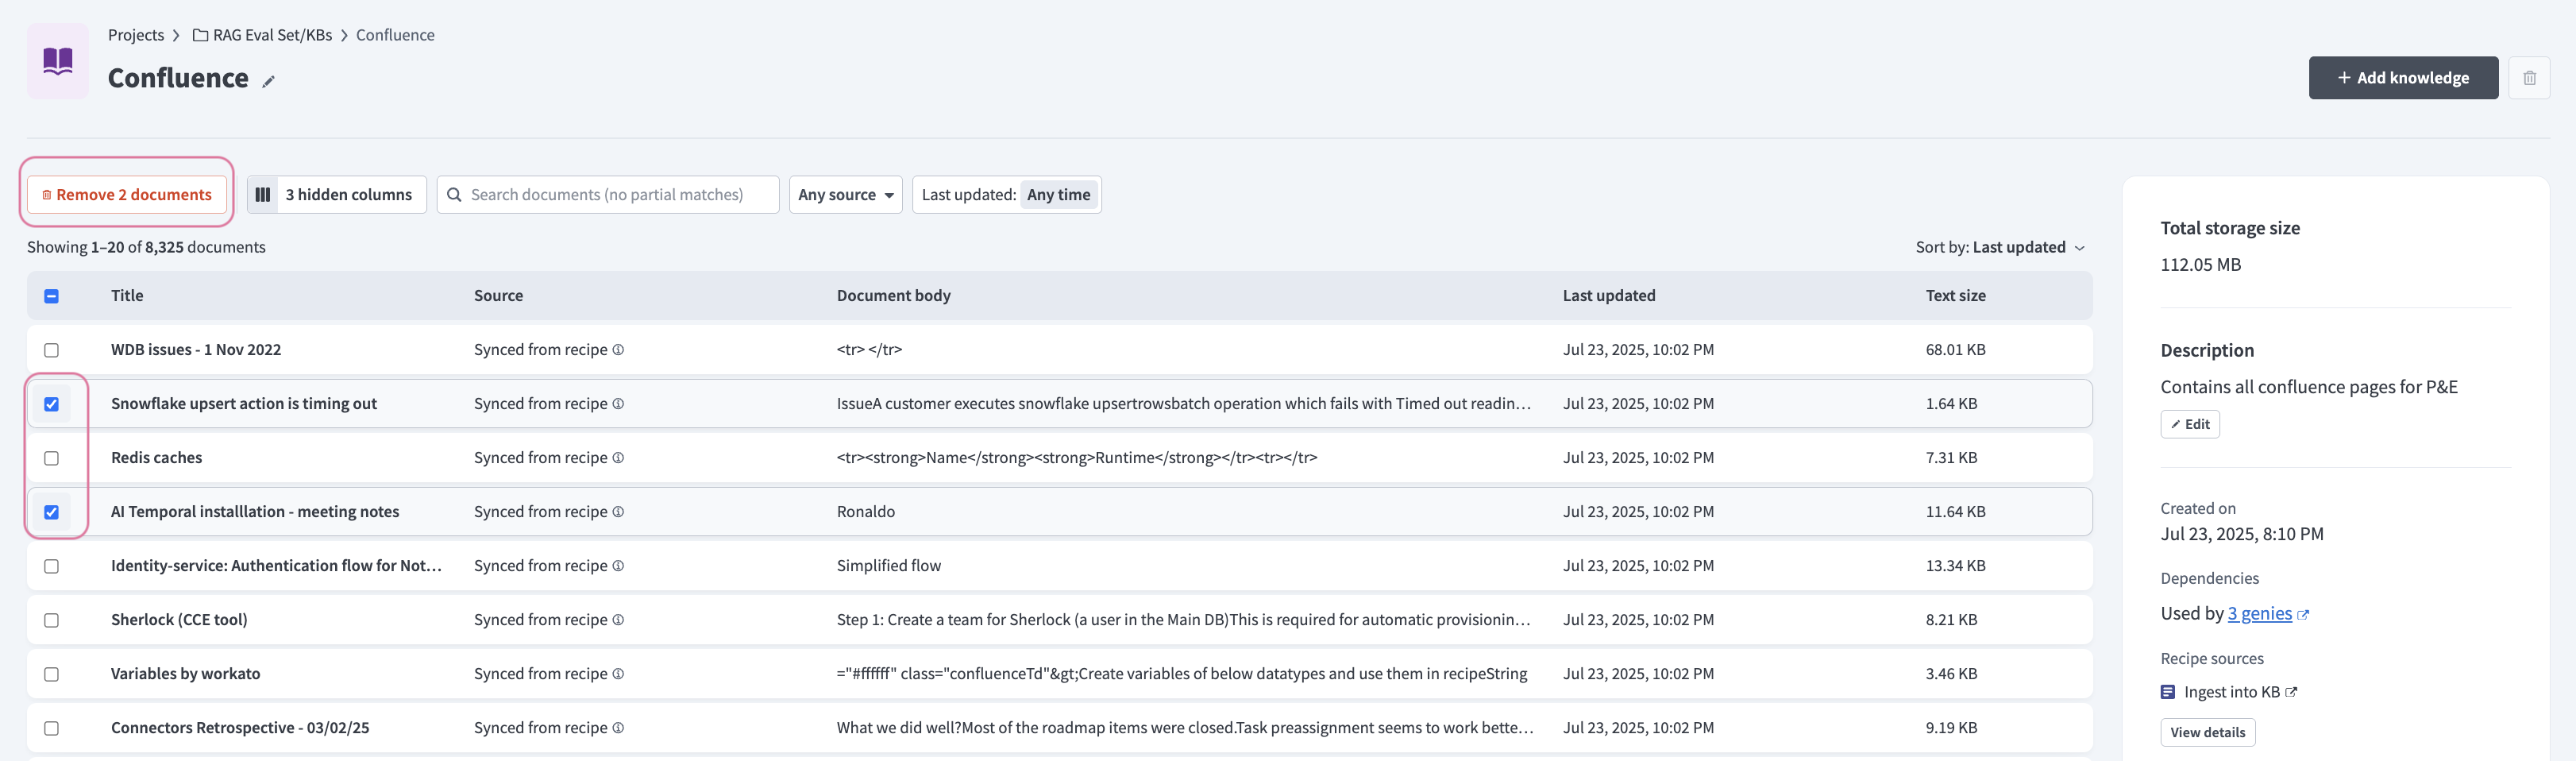Uncheck Snowflake upsert action document checkbox
Image resolution: width=2576 pixels, height=761 pixels.
(x=52, y=404)
